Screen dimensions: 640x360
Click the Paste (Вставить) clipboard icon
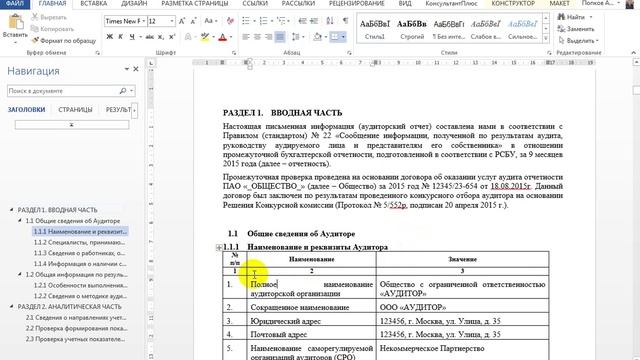(x=15, y=22)
